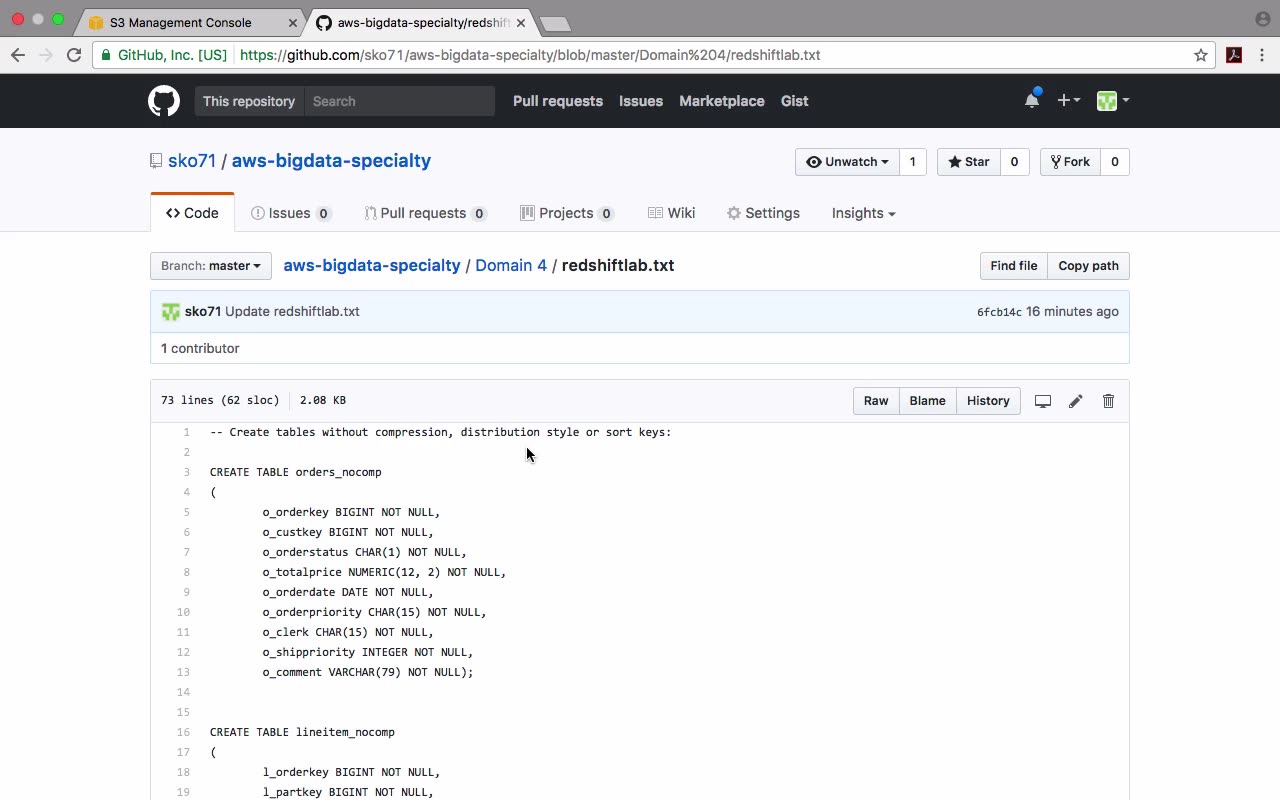Click the Copy path button
The height and width of the screenshot is (800, 1280).
point(1088,266)
